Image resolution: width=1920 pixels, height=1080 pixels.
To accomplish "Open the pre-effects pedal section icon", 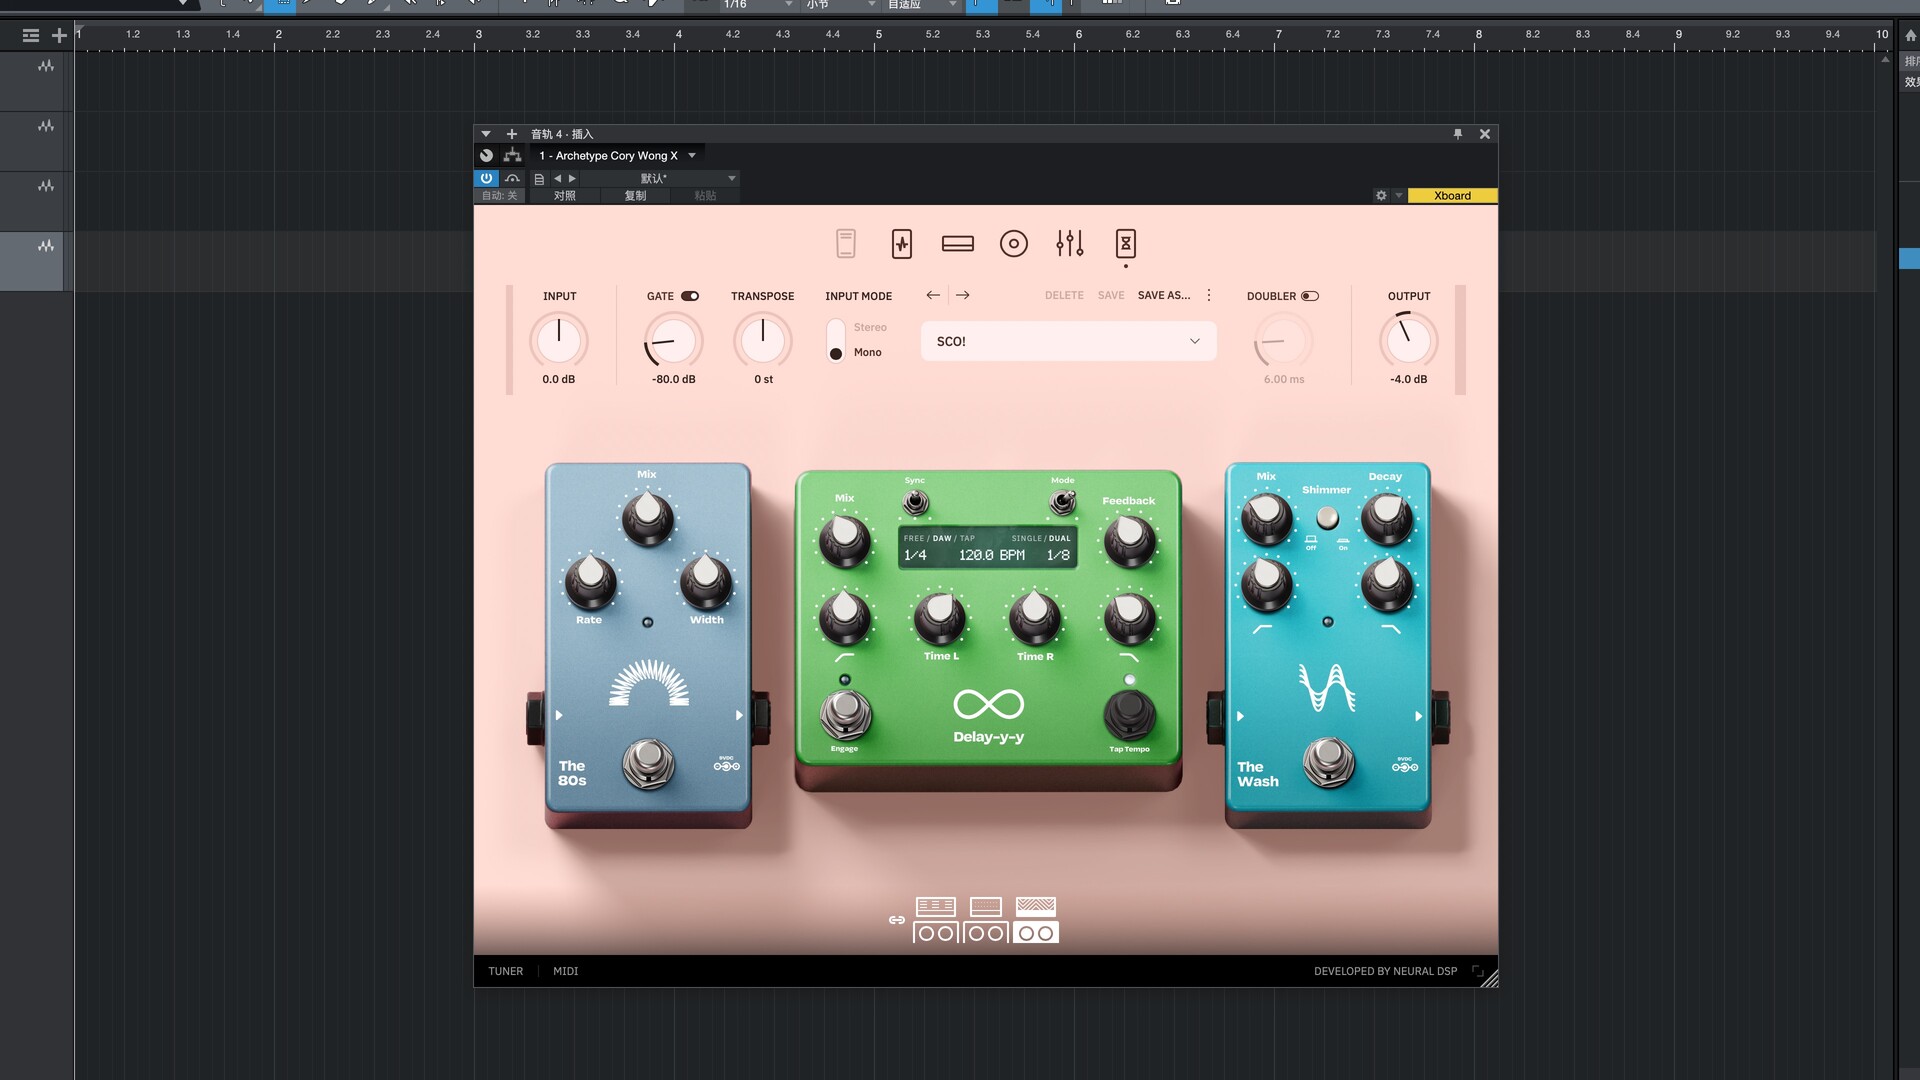I will (901, 244).
